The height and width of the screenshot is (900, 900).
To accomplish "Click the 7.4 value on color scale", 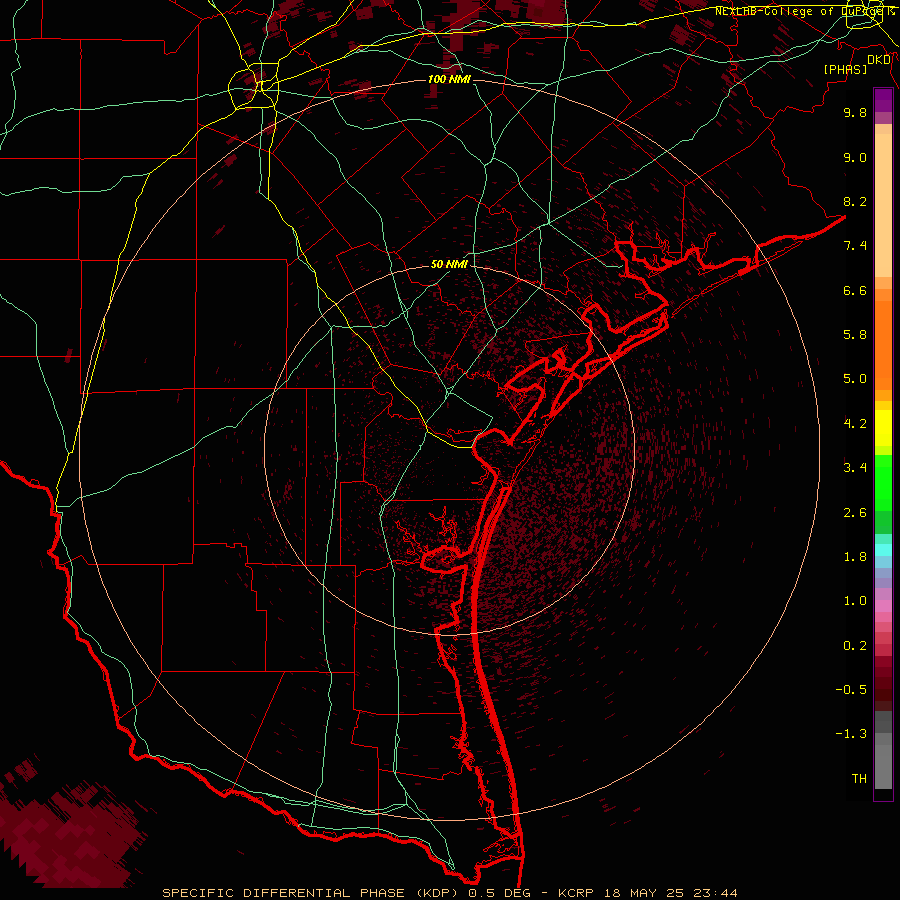I will point(855,246).
